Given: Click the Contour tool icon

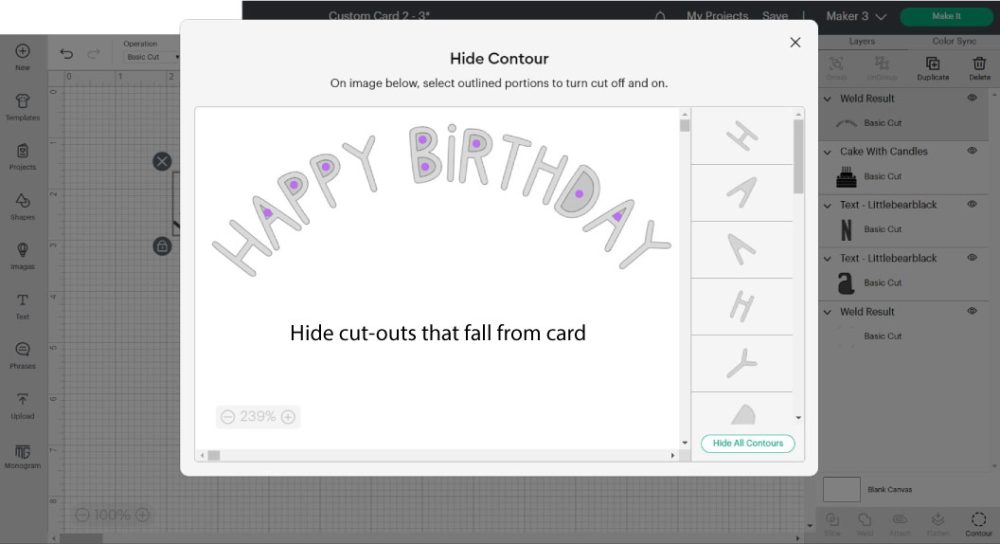Looking at the screenshot, I should point(978,524).
